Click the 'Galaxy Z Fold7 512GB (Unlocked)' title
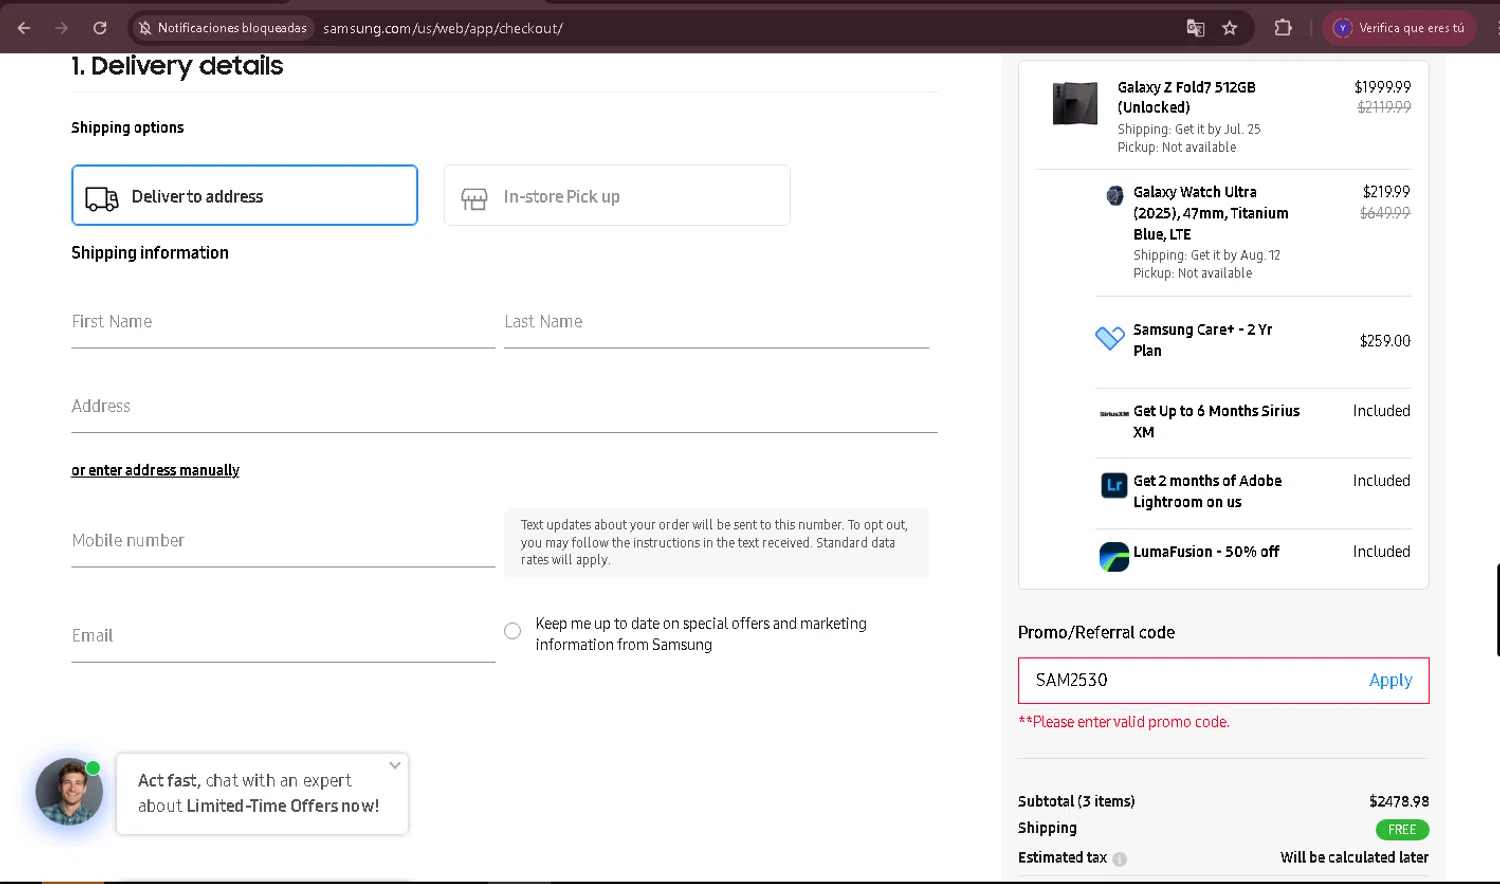Viewport: 1500px width, 884px height. tap(1186, 97)
